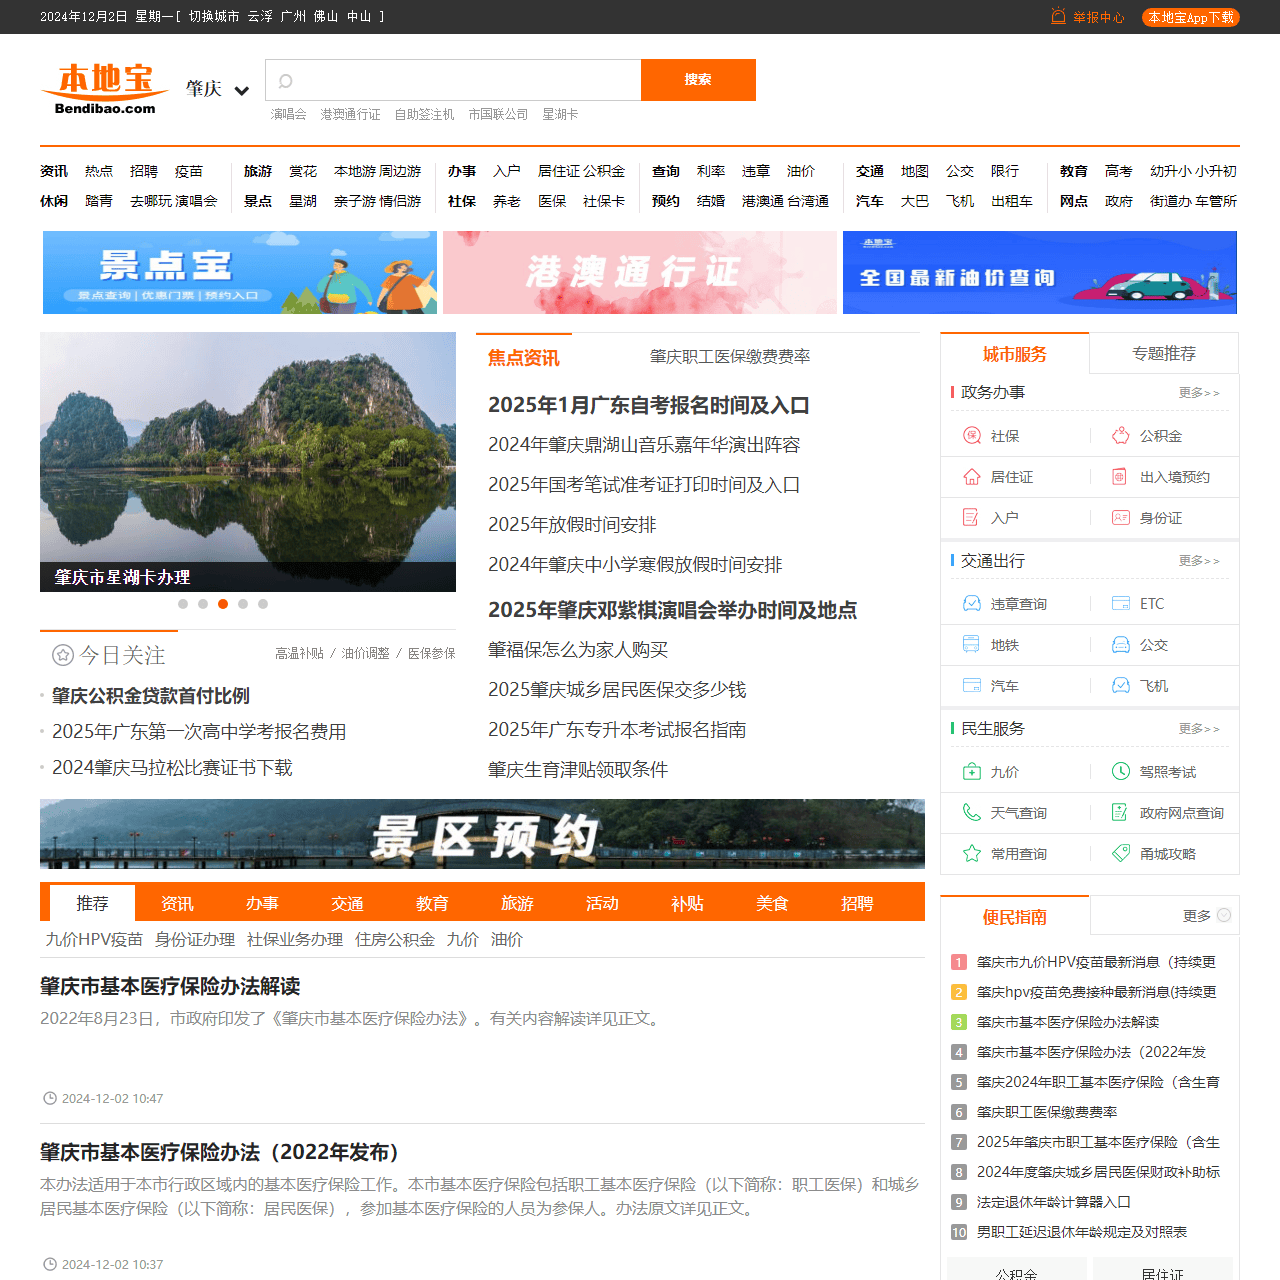Expand 更多>> next to 交通出行
The width and height of the screenshot is (1280, 1280).
tap(1199, 561)
